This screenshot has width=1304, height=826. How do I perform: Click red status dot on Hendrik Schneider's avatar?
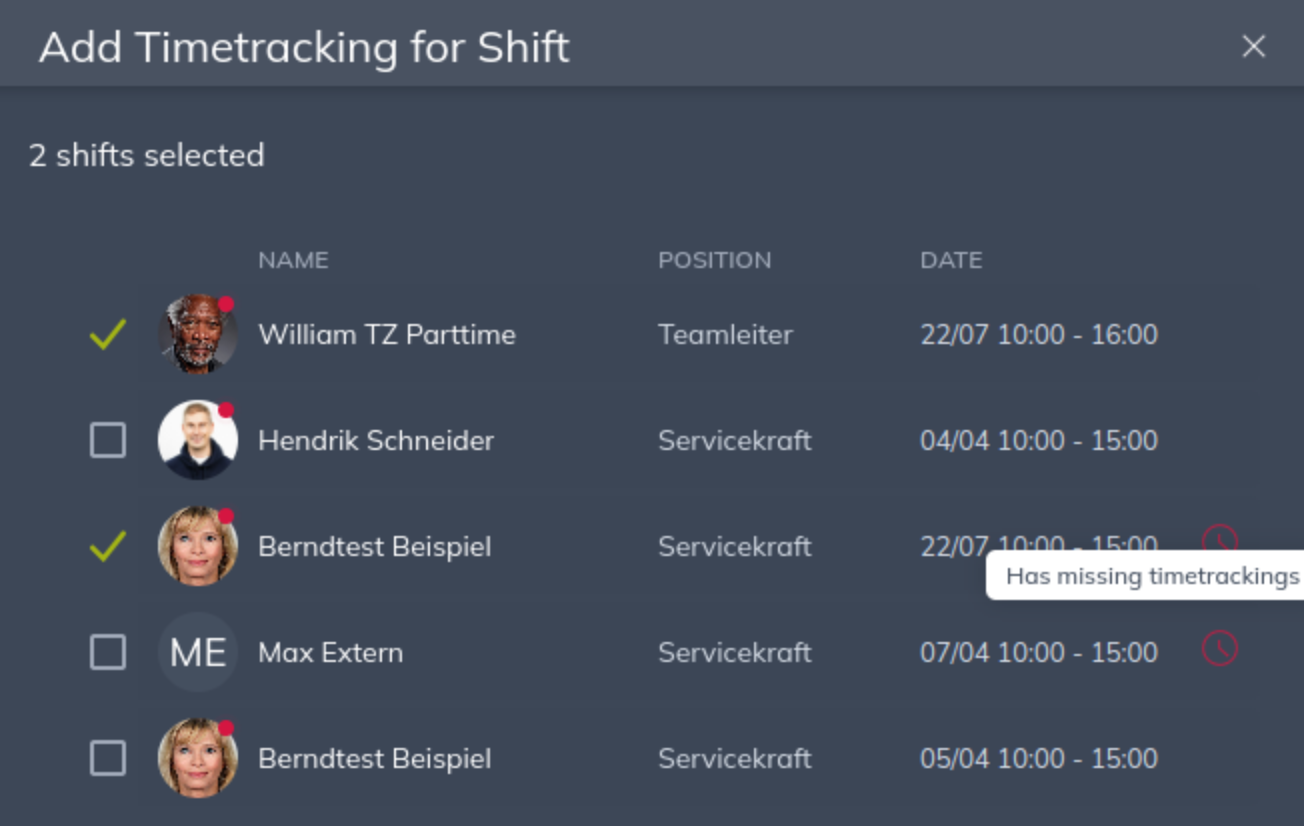[x=226, y=410]
